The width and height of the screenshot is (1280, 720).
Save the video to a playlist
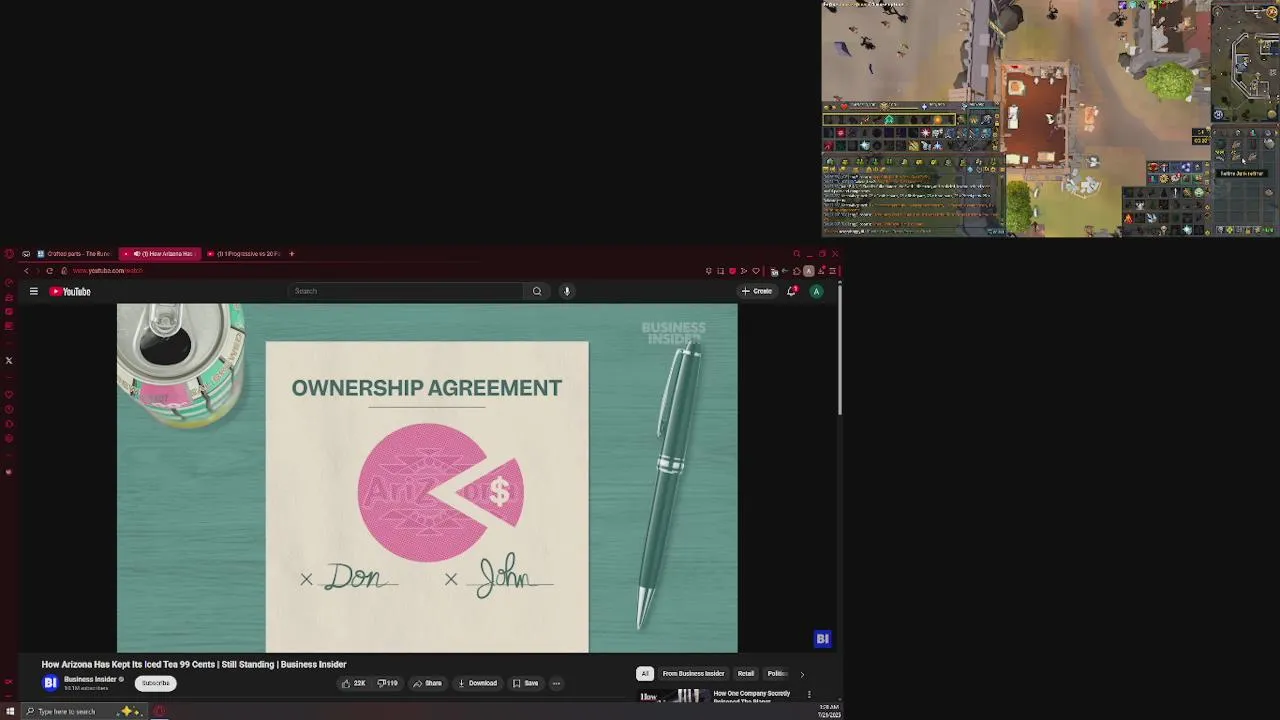(526, 683)
